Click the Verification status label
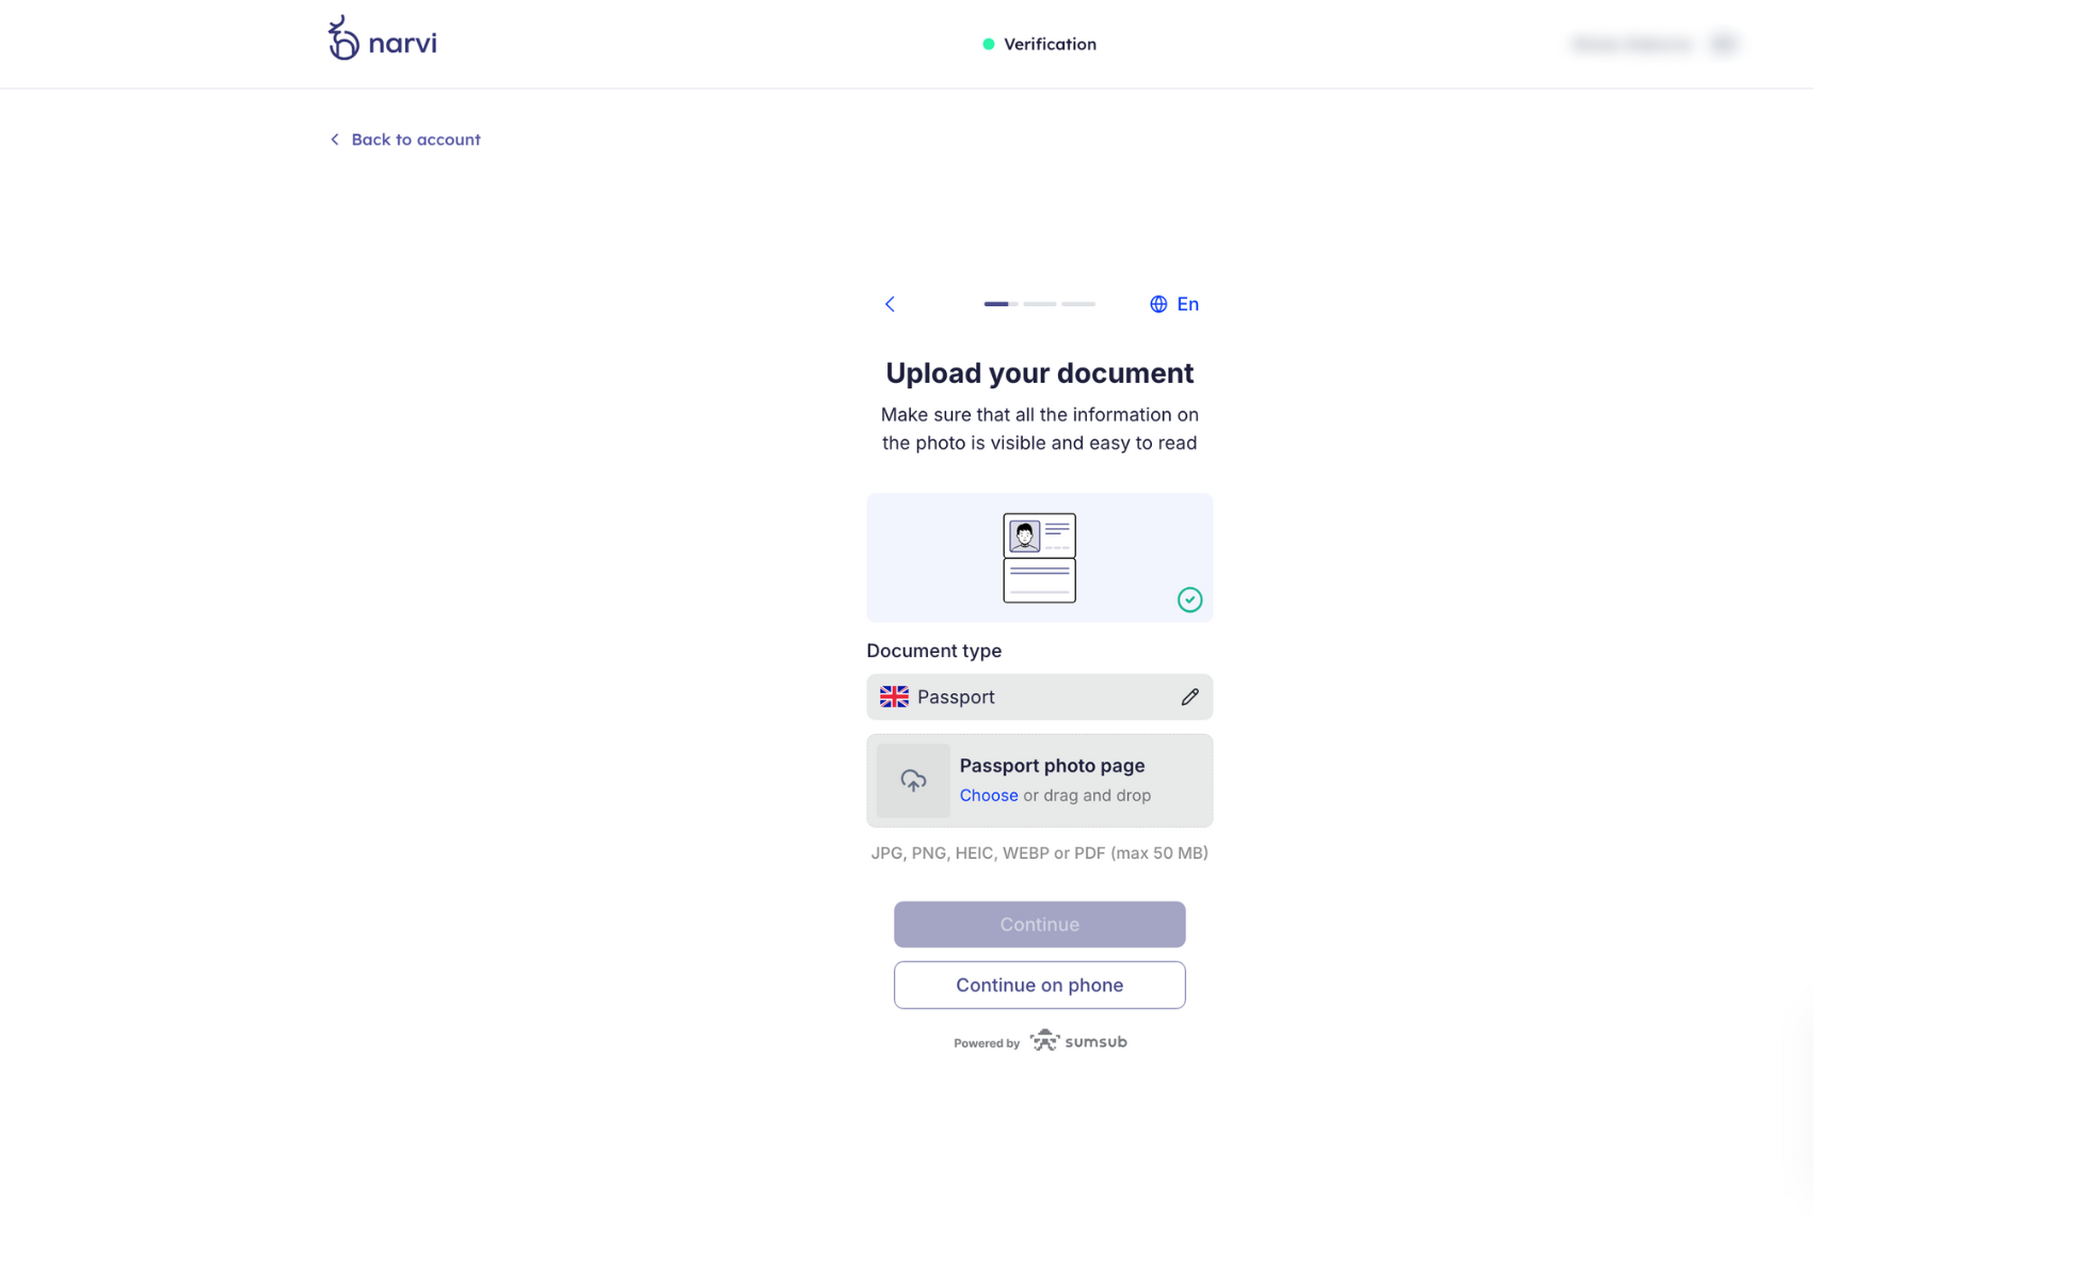 tap(1049, 44)
